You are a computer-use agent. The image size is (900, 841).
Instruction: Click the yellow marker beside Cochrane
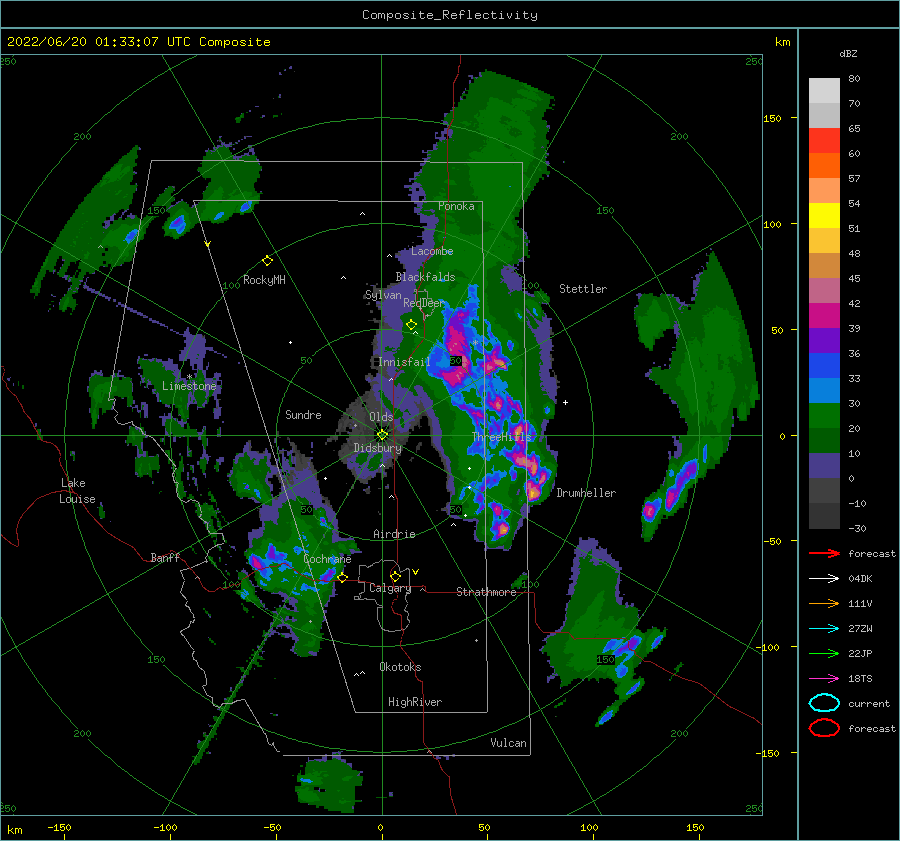click(342, 577)
